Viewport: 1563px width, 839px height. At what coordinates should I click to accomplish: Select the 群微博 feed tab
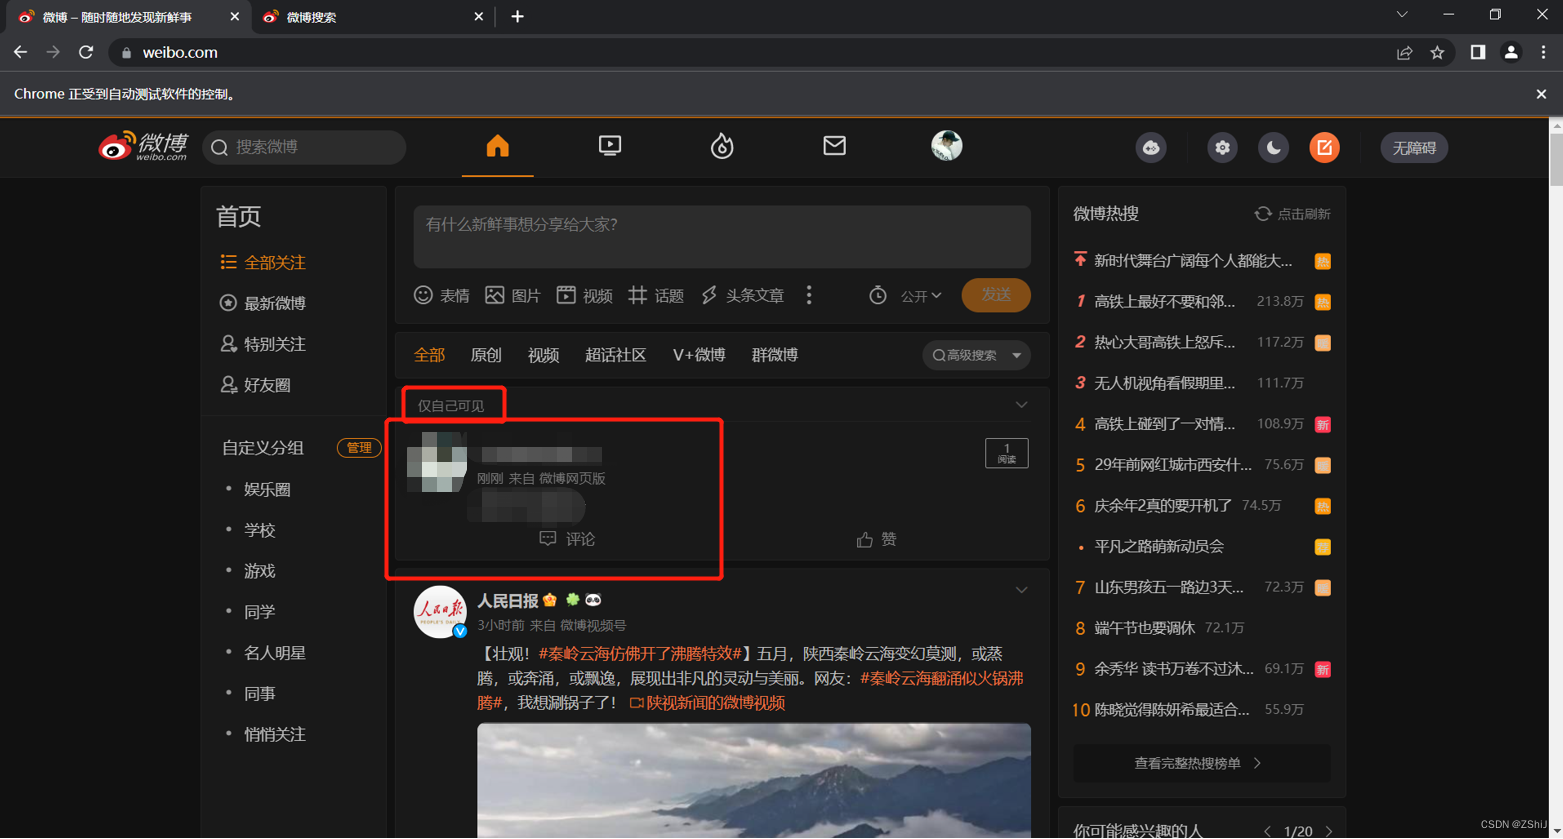[775, 355]
